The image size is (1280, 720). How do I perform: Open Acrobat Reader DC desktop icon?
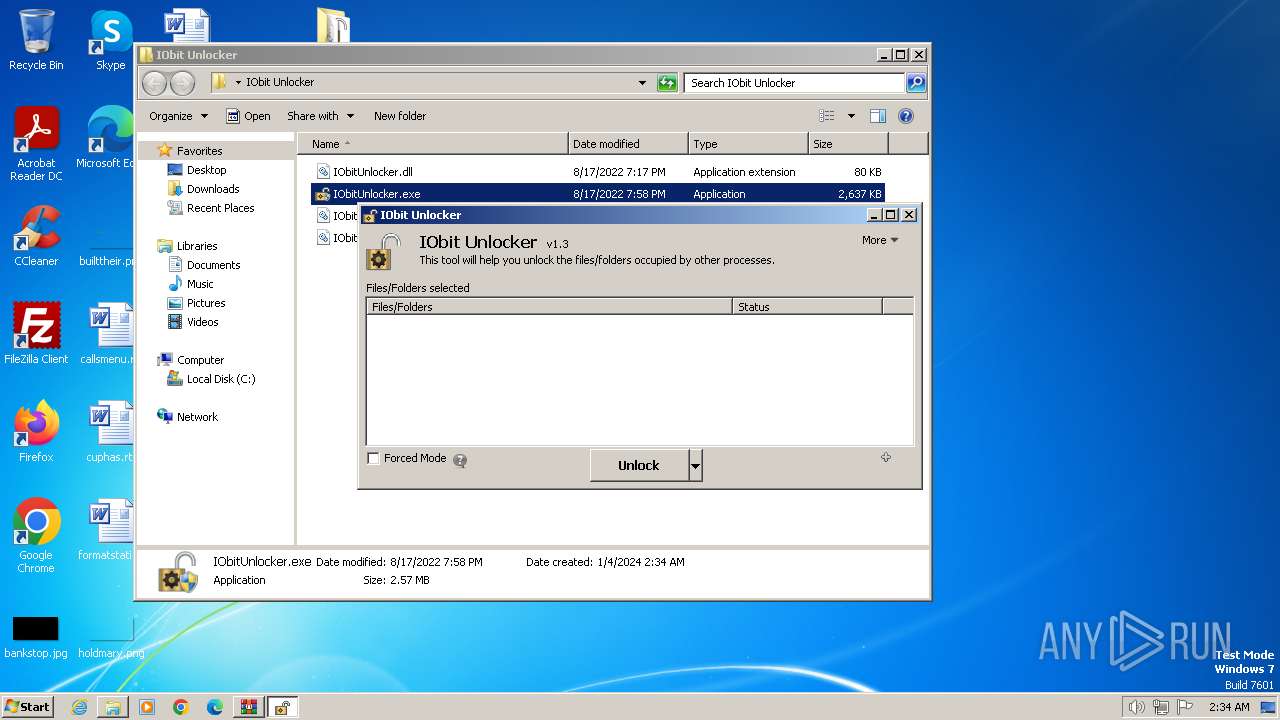pyautogui.click(x=36, y=145)
